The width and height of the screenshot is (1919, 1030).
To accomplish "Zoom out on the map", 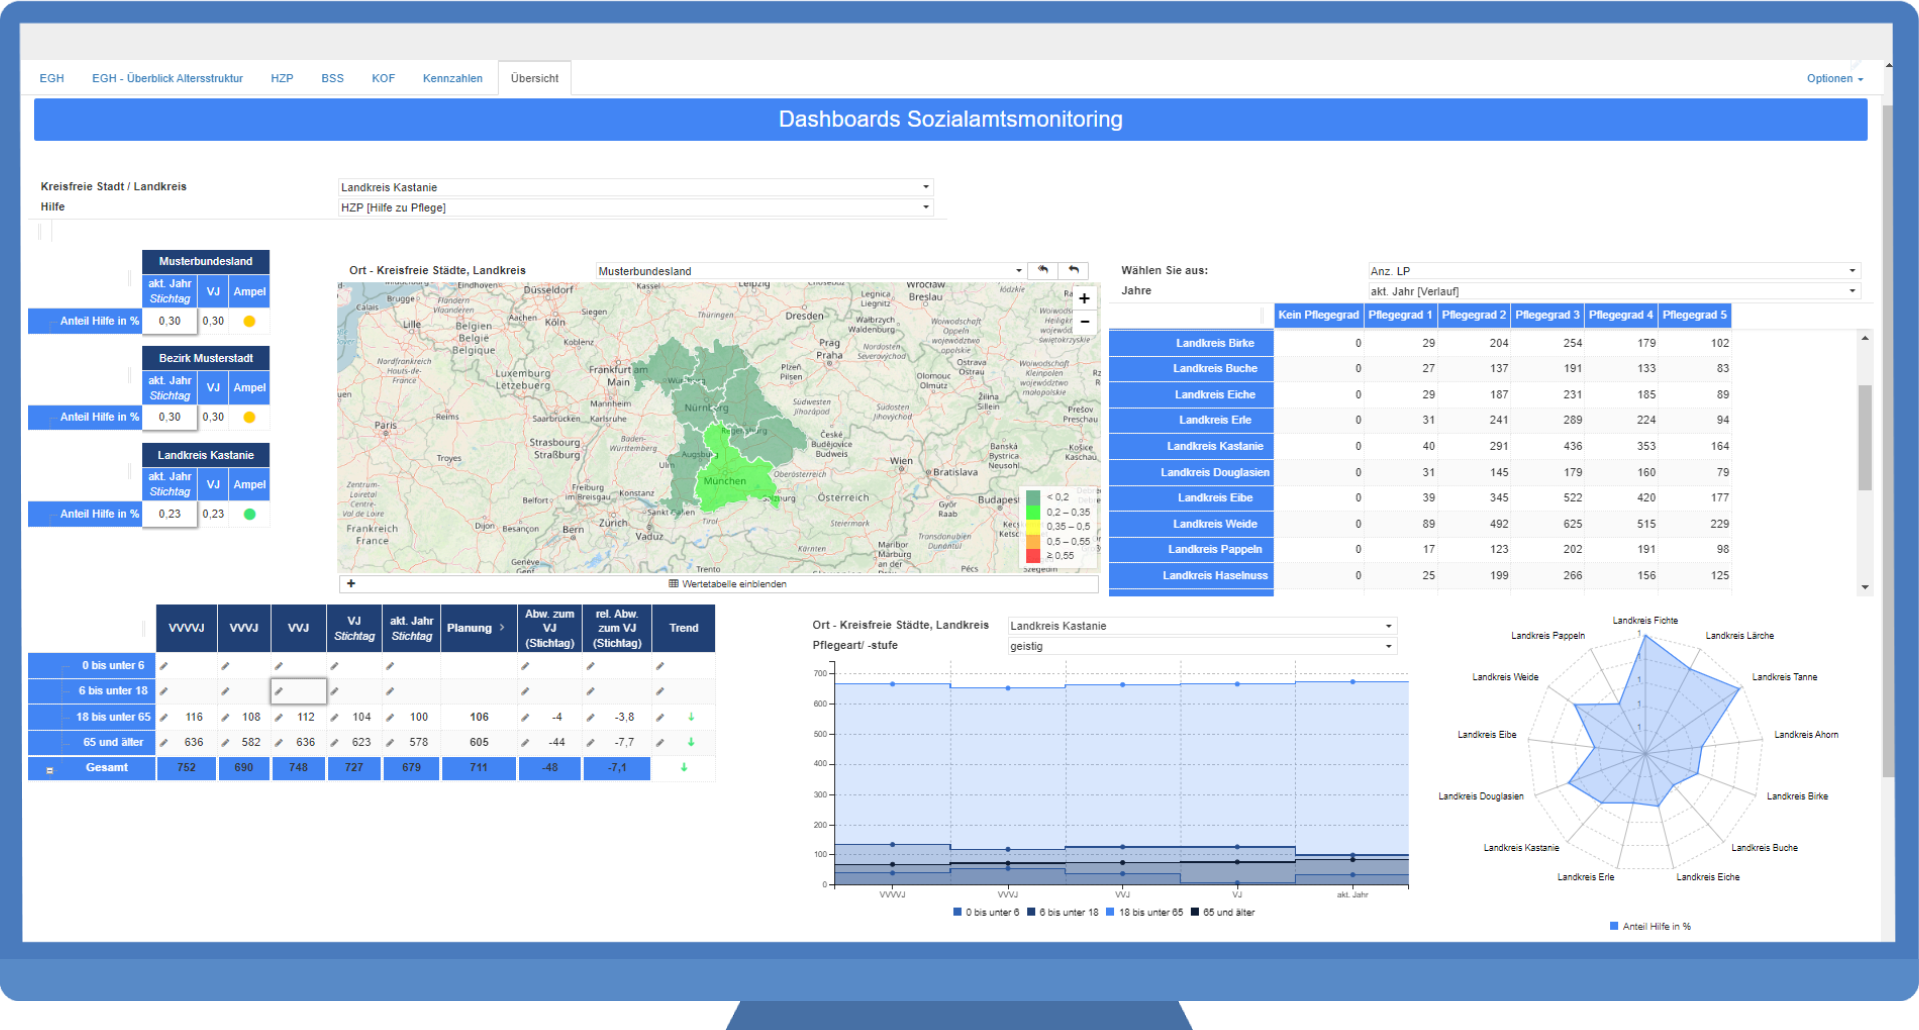I will (x=1084, y=322).
